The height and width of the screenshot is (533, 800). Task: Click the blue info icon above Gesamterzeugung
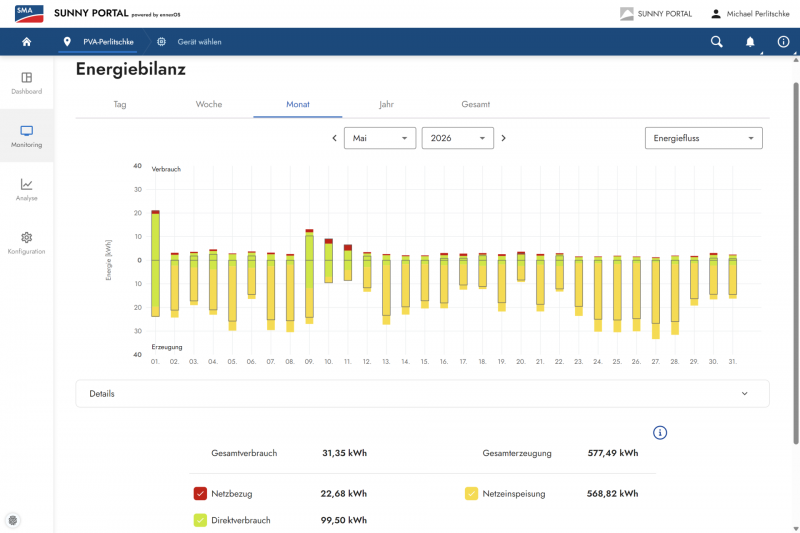pos(660,433)
